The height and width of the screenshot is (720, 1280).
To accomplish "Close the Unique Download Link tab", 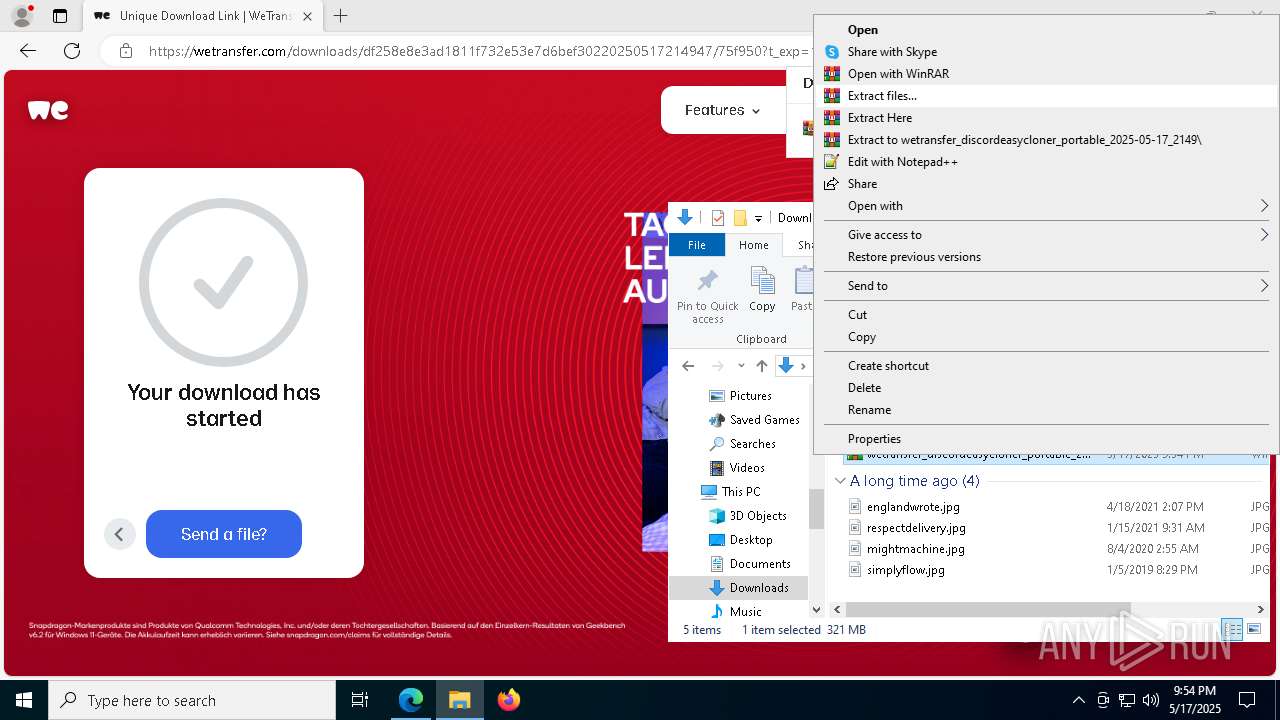I will [x=307, y=16].
